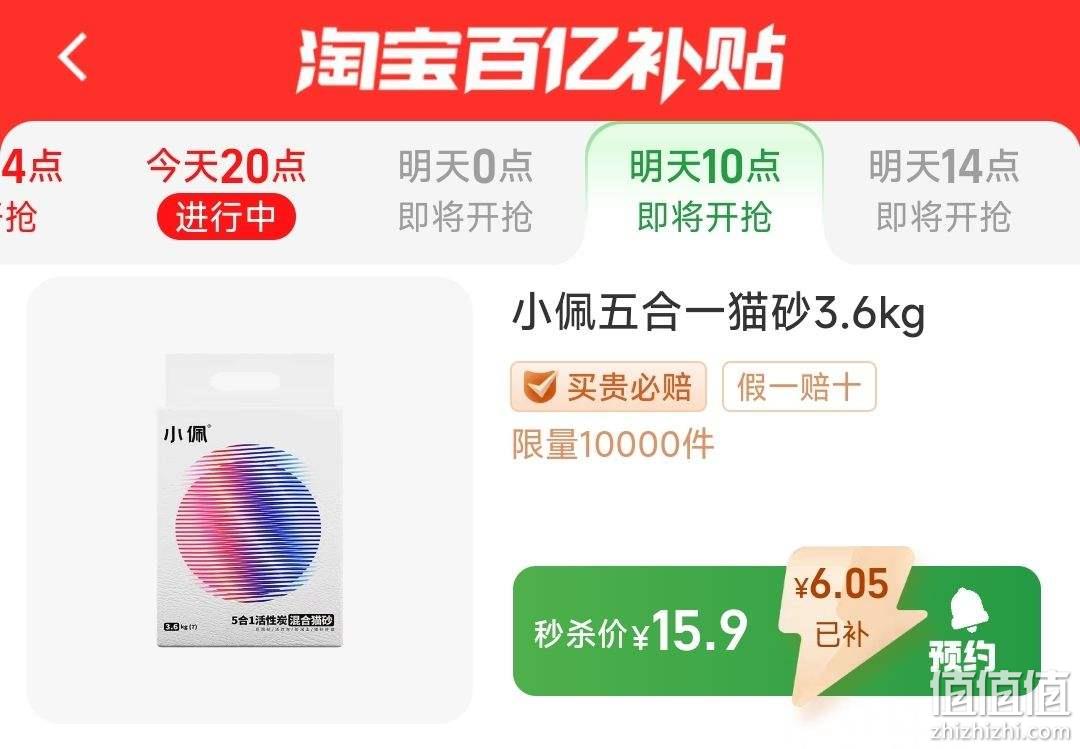Tap the 买贵必赔 guarantee tag
The width and height of the screenshot is (1080, 749).
[608, 387]
